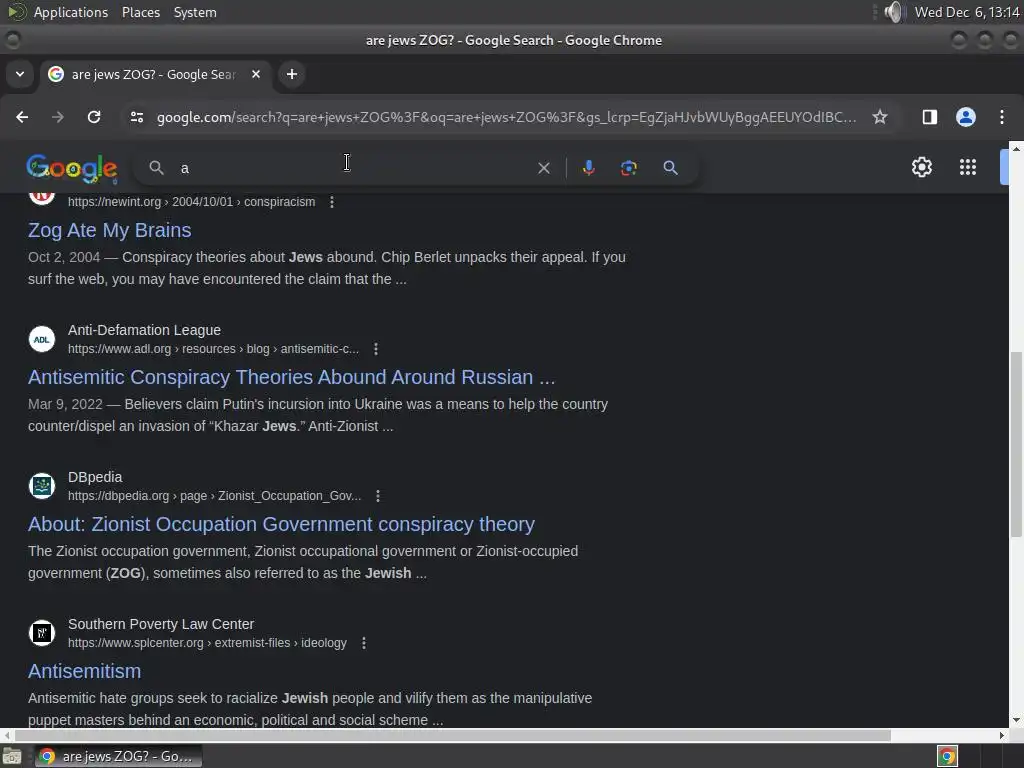Open a new browser tab

[292, 74]
